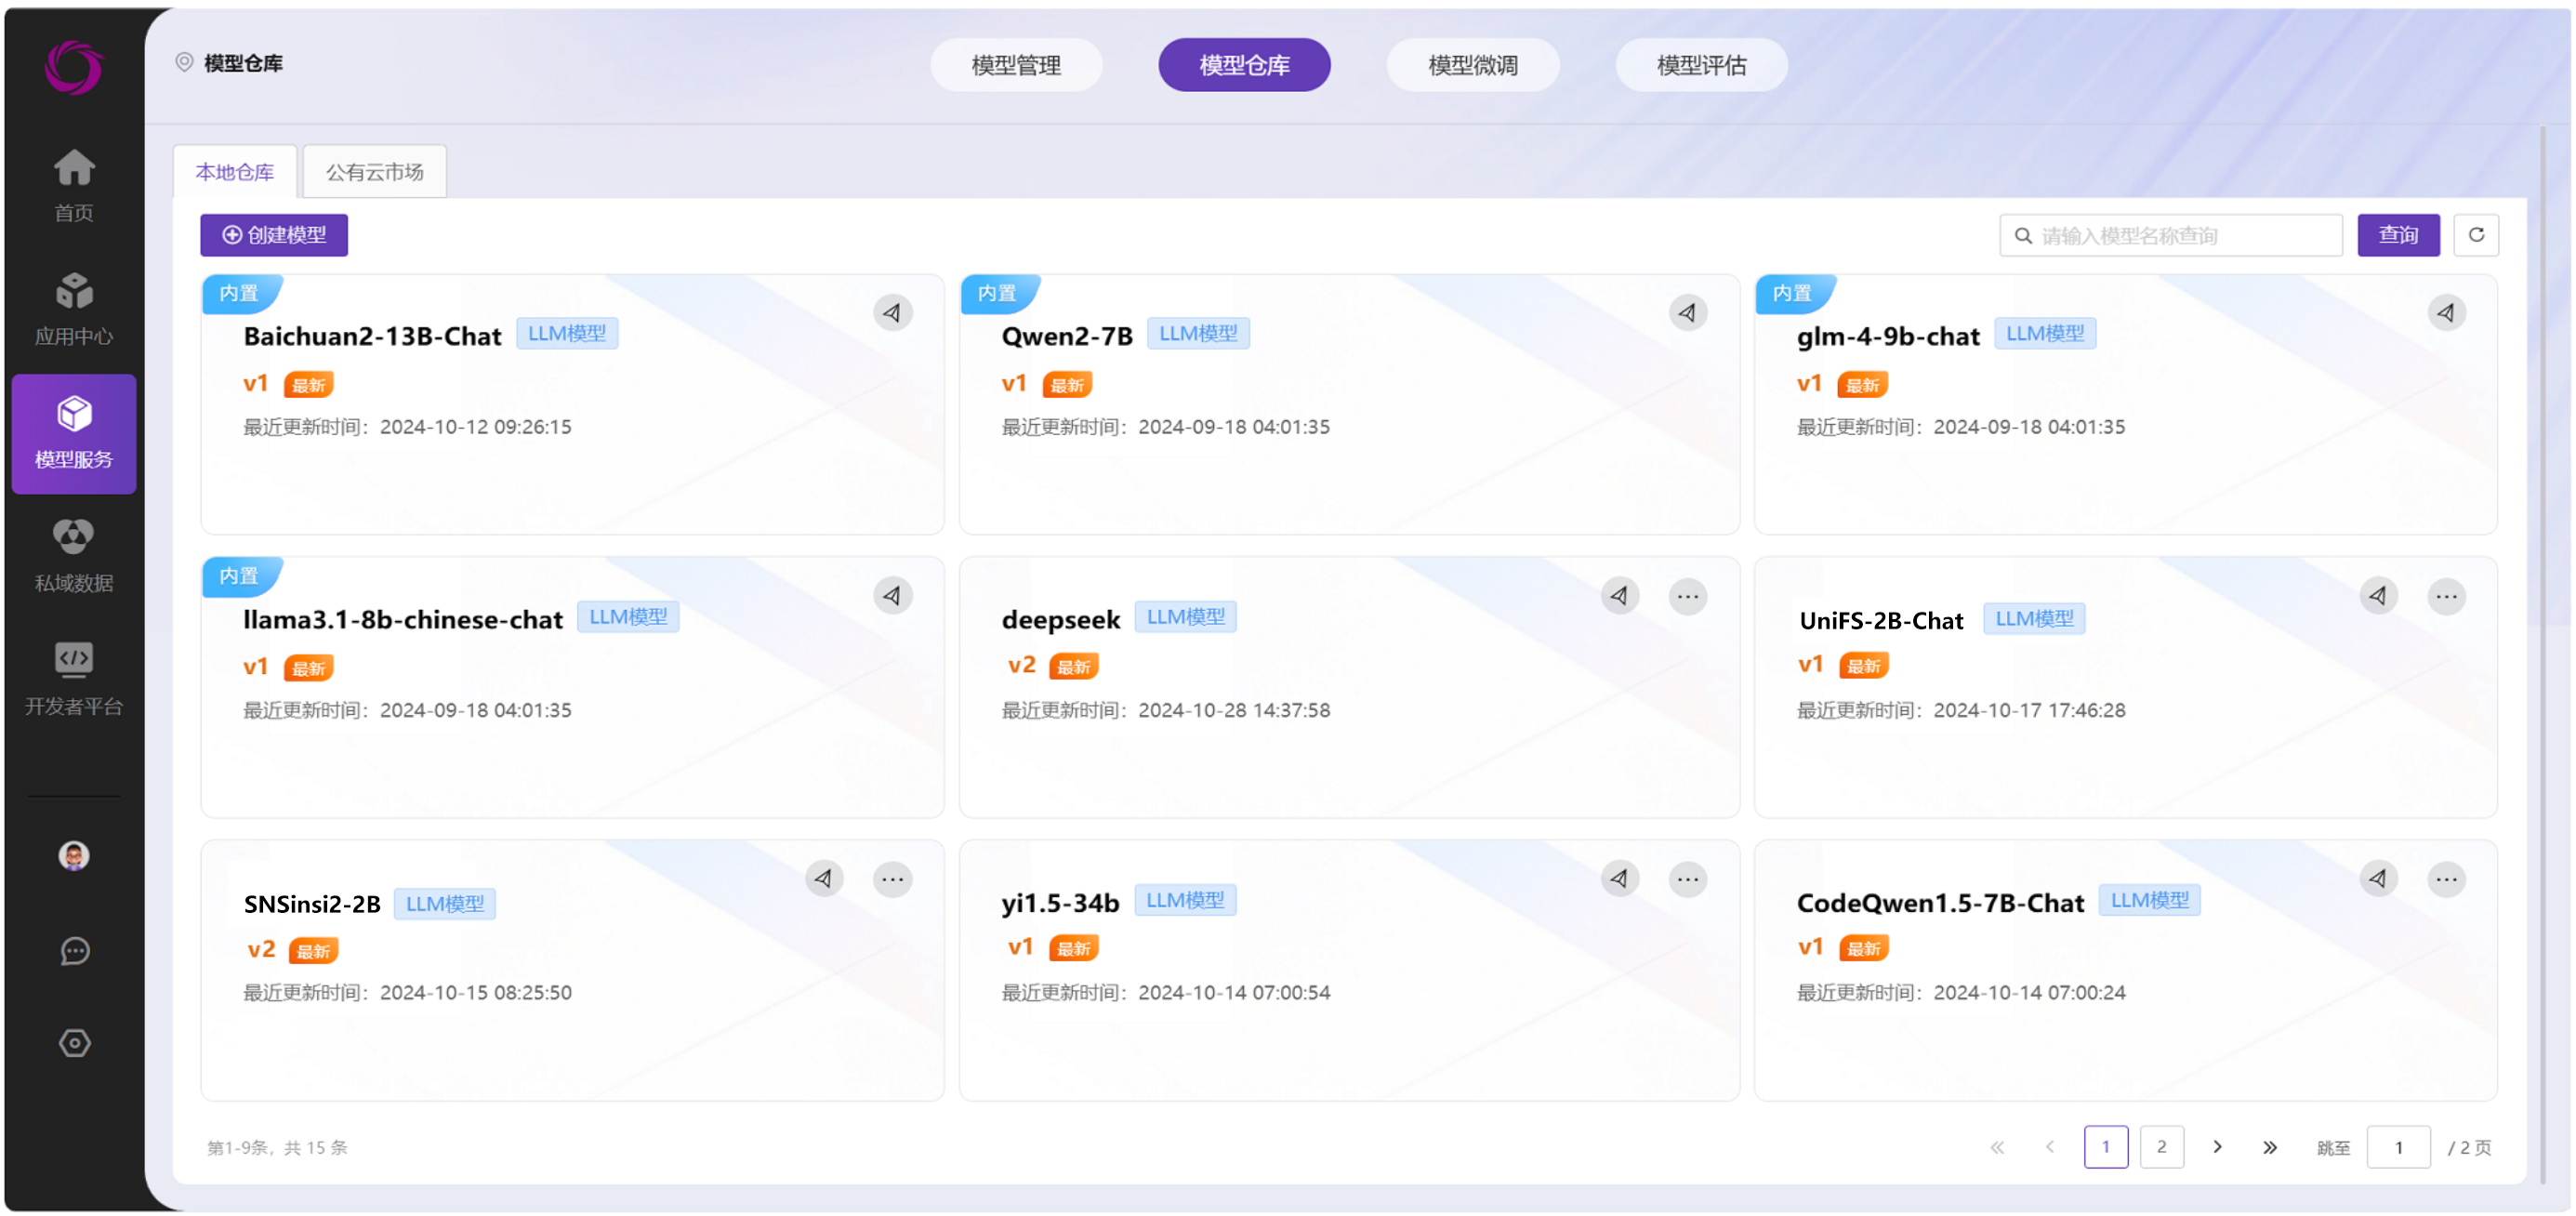The height and width of the screenshot is (1216, 2576).
Task: Select page 1 in pagination
Action: click(2105, 1147)
